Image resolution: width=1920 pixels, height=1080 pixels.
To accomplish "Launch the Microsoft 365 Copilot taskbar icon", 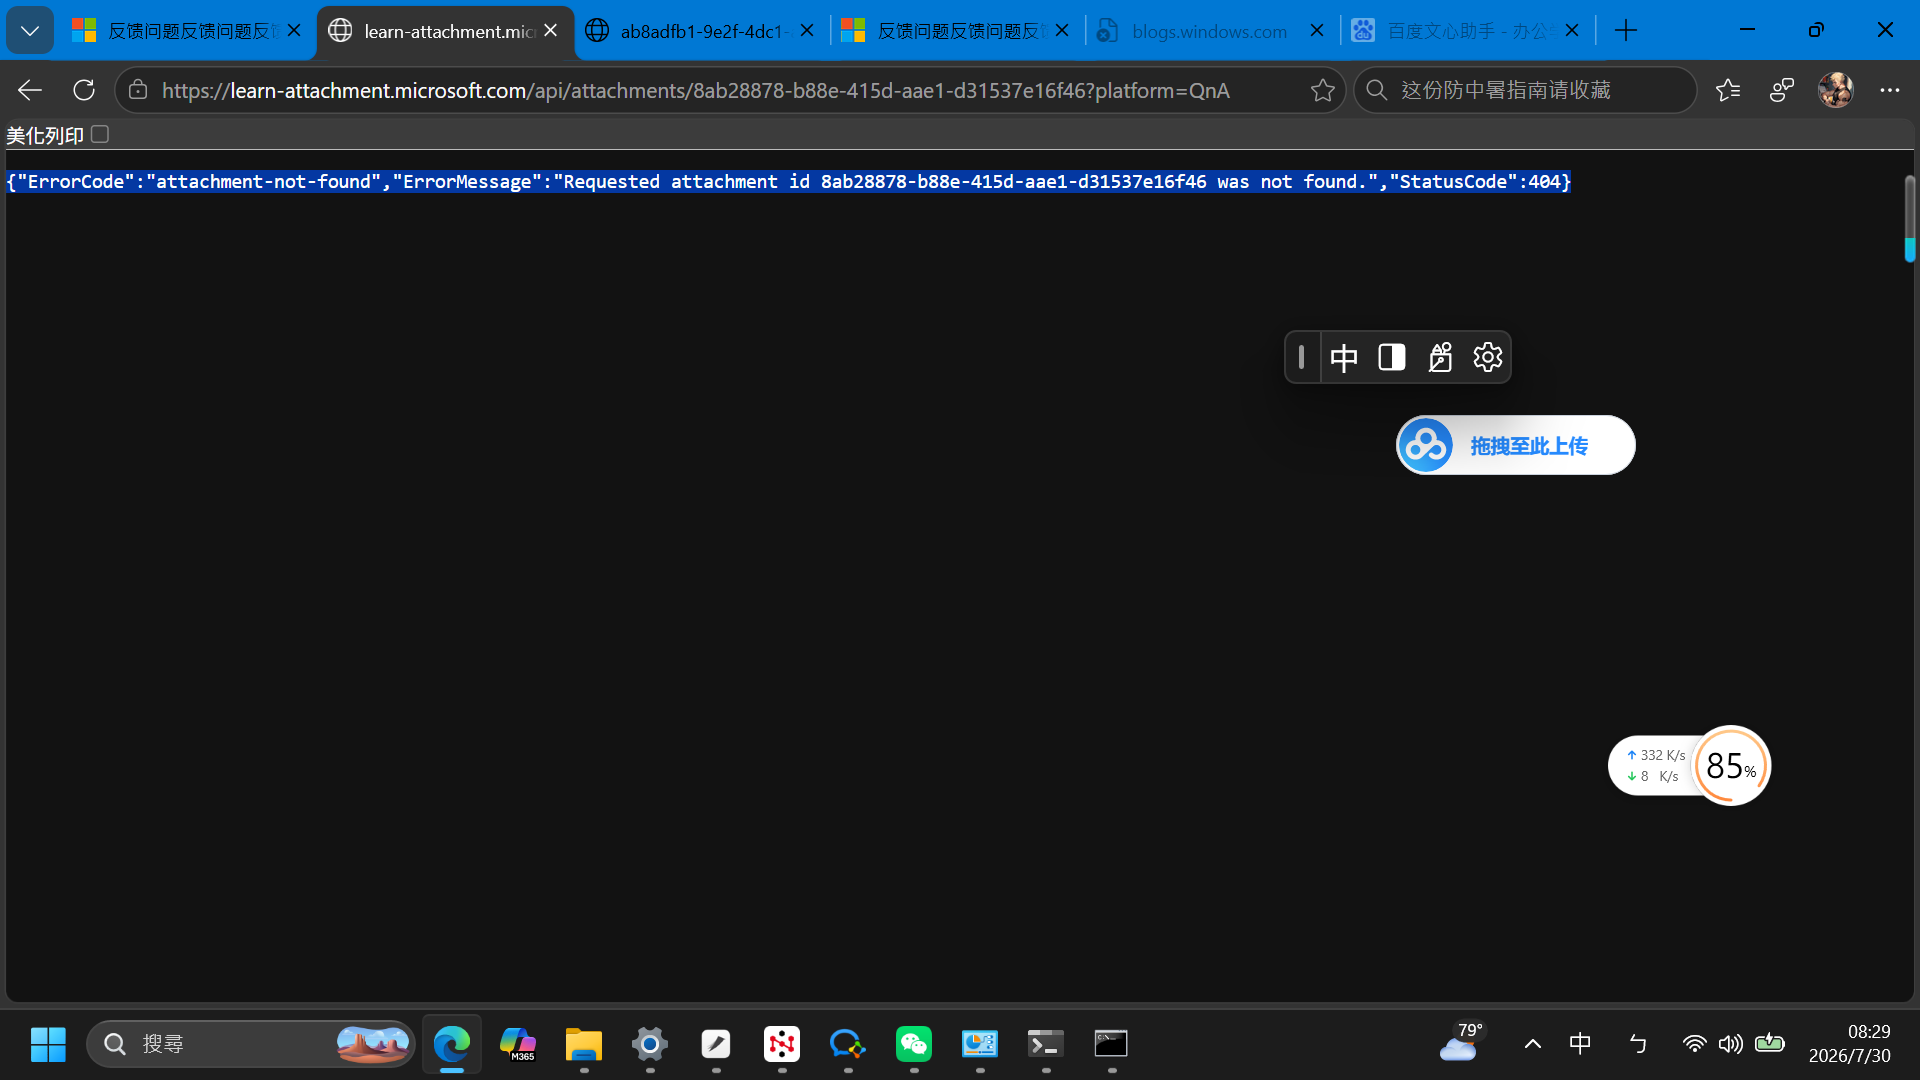I will coord(518,1044).
